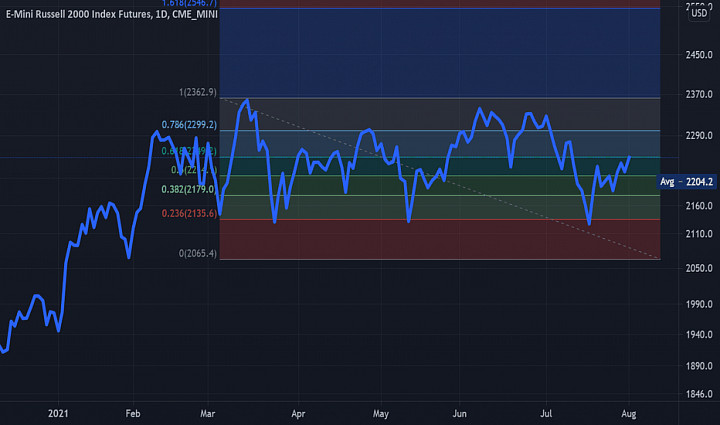Select the Avg 2204.2 price label

tap(686, 182)
